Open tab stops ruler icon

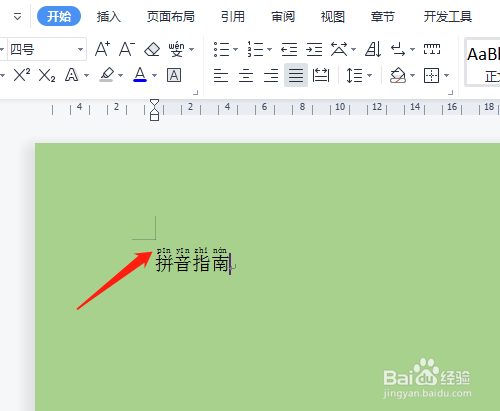click(432, 49)
